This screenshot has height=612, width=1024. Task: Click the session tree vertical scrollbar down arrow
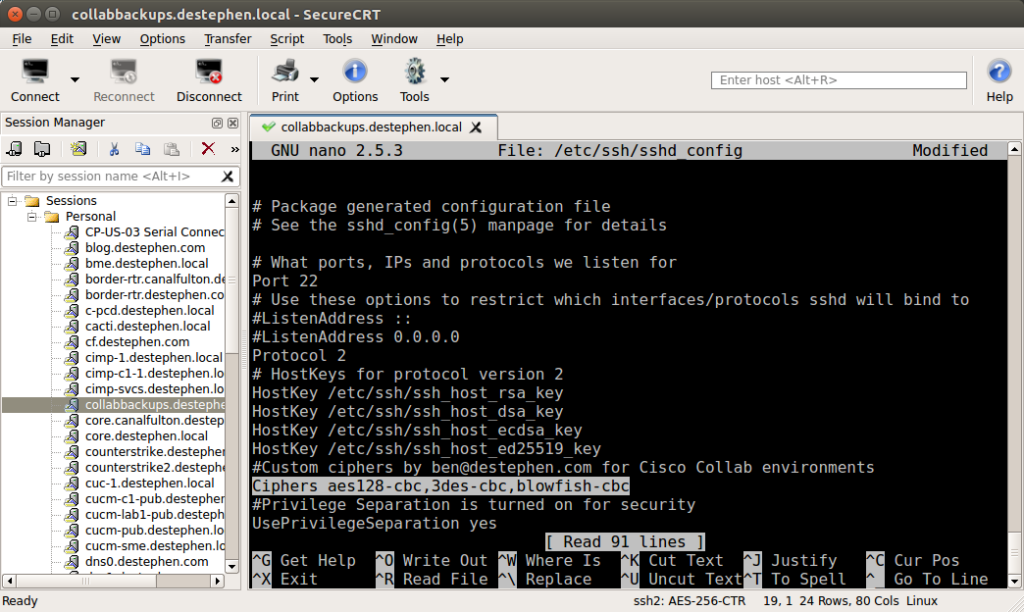pos(232,566)
